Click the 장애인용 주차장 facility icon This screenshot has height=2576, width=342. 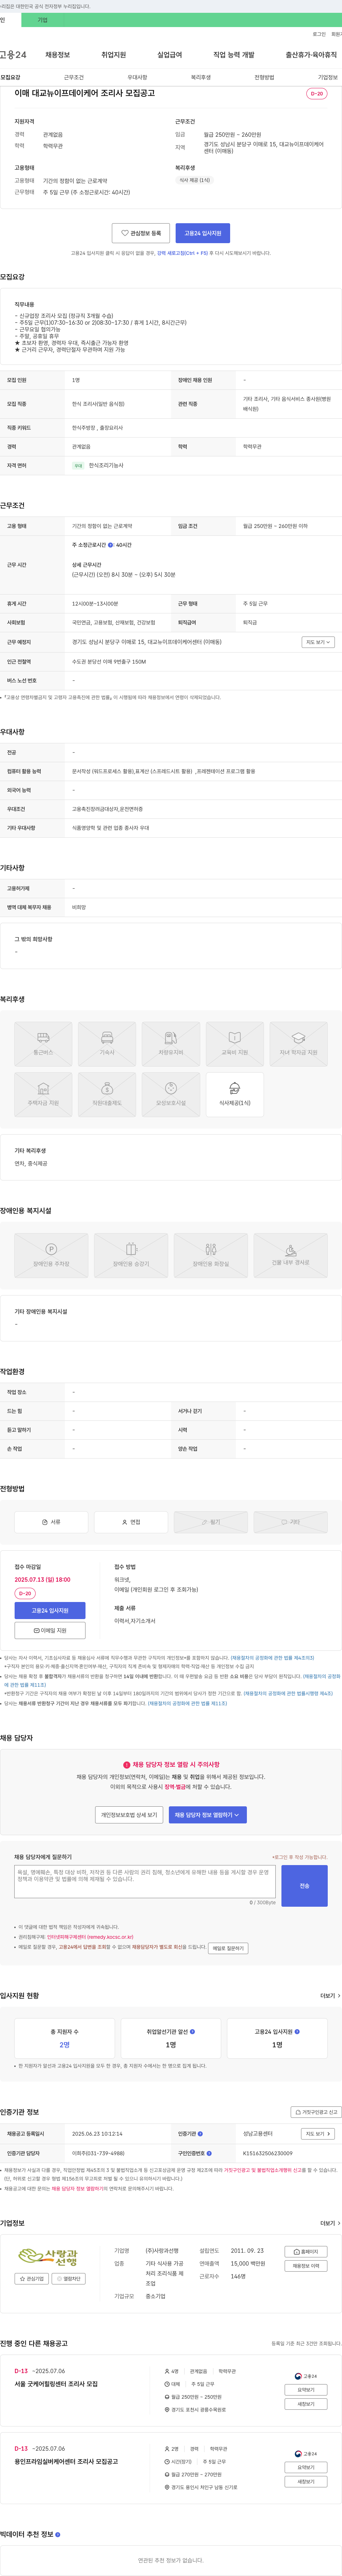pyautogui.click(x=51, y=1256)
